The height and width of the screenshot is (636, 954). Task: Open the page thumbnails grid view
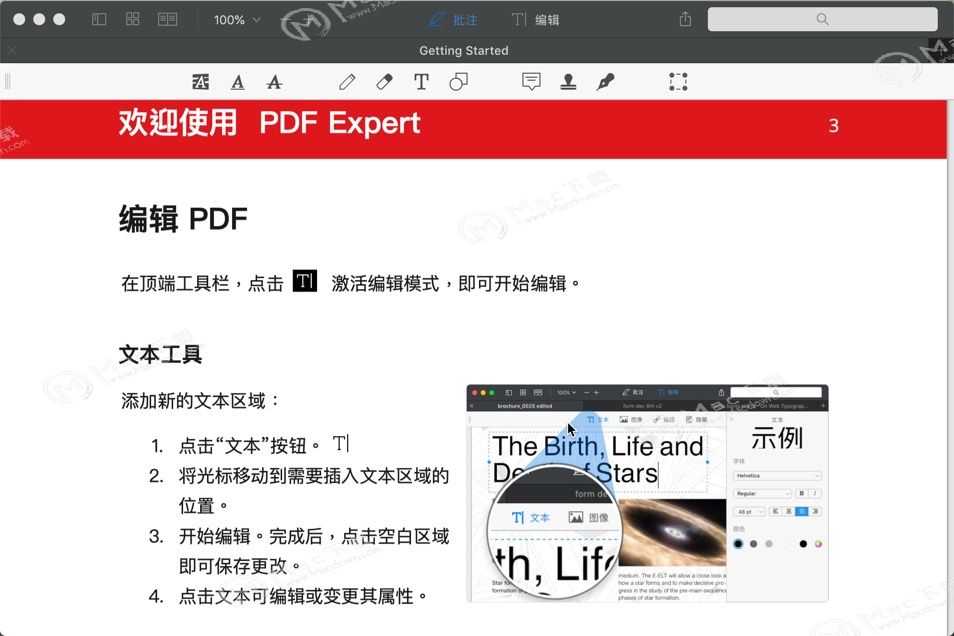coord(133,19)
